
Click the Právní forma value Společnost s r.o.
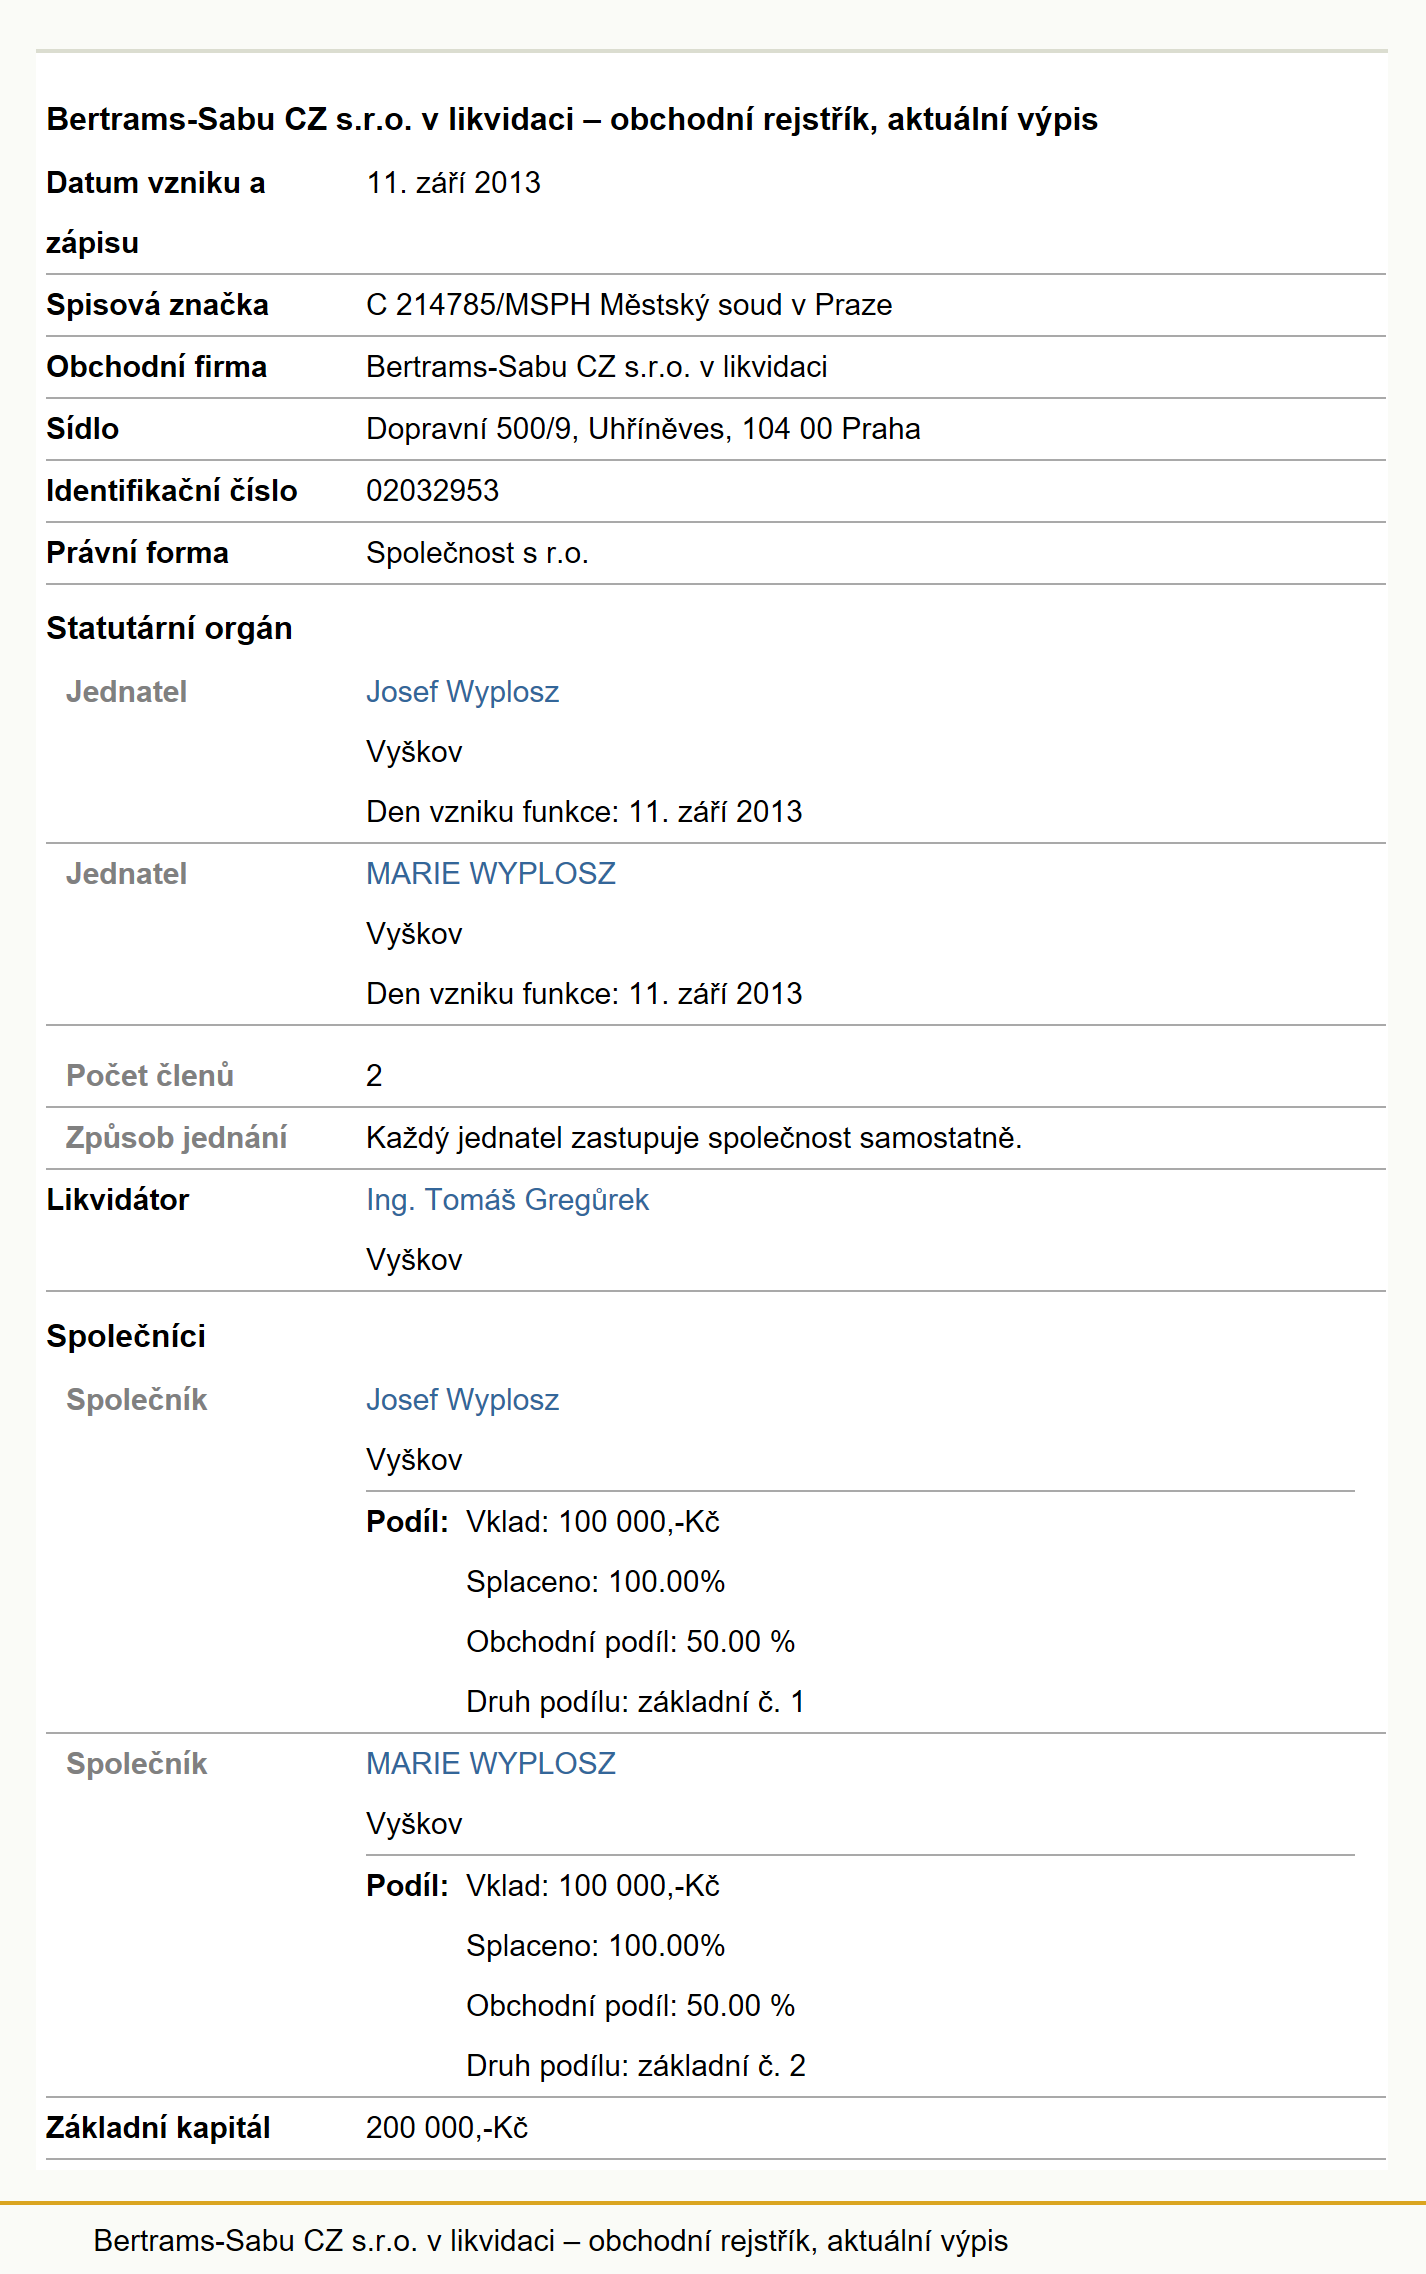point(477,553)
